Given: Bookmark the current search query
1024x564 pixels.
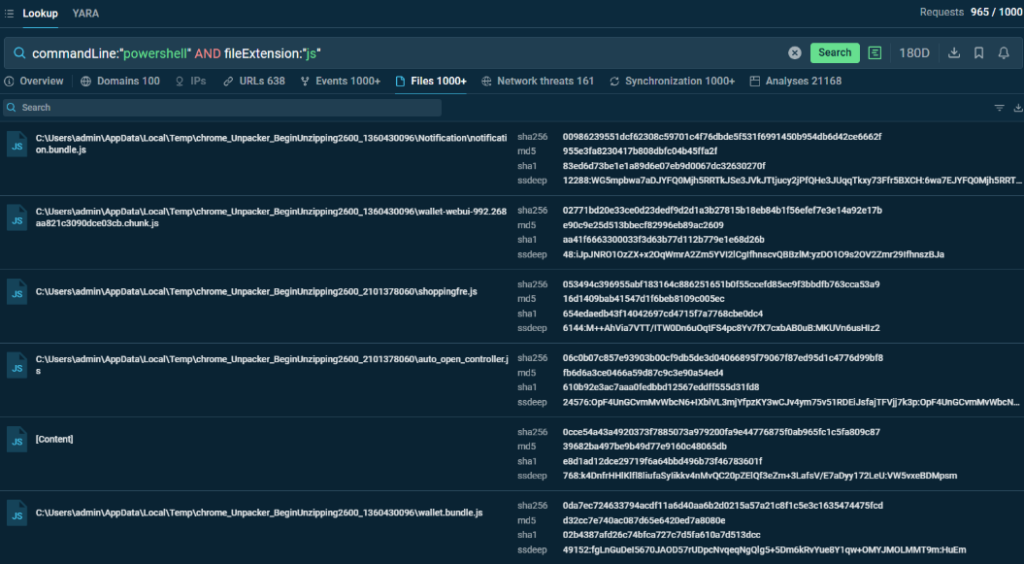Looking at the screenshot, I should (979, 53).
